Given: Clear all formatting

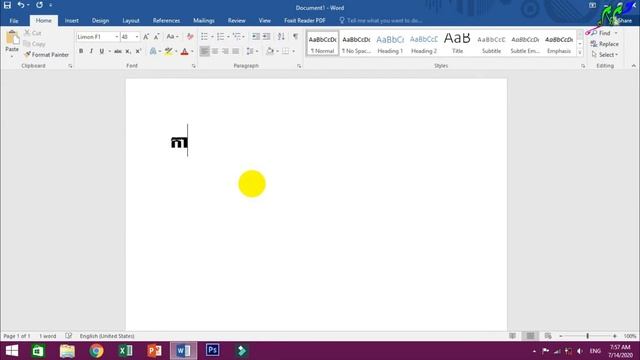Looking at the screenshot, I should coord(190,37).
